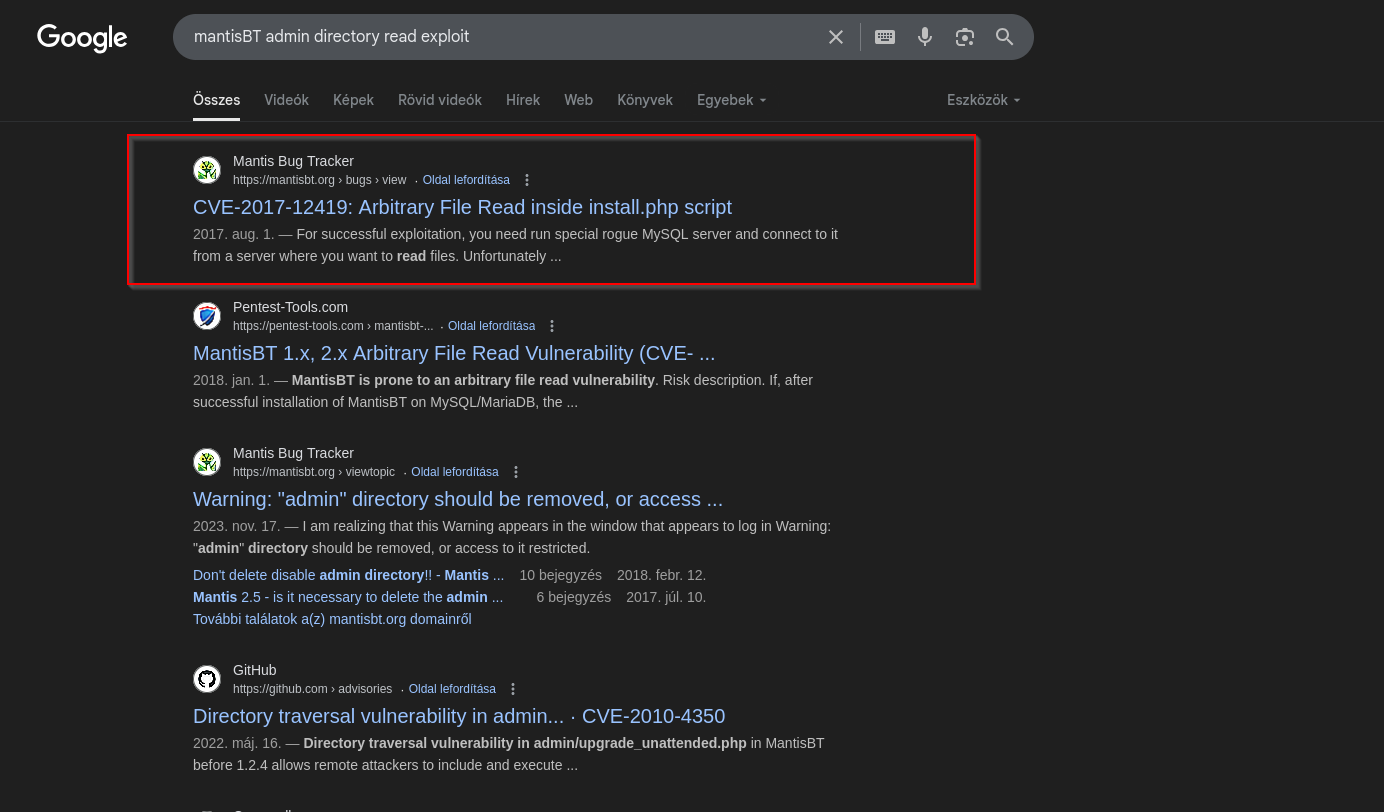Submit search with magnifying glass icon
The height and width of the screenshot is (812, 1384).
coord(1005,37)
